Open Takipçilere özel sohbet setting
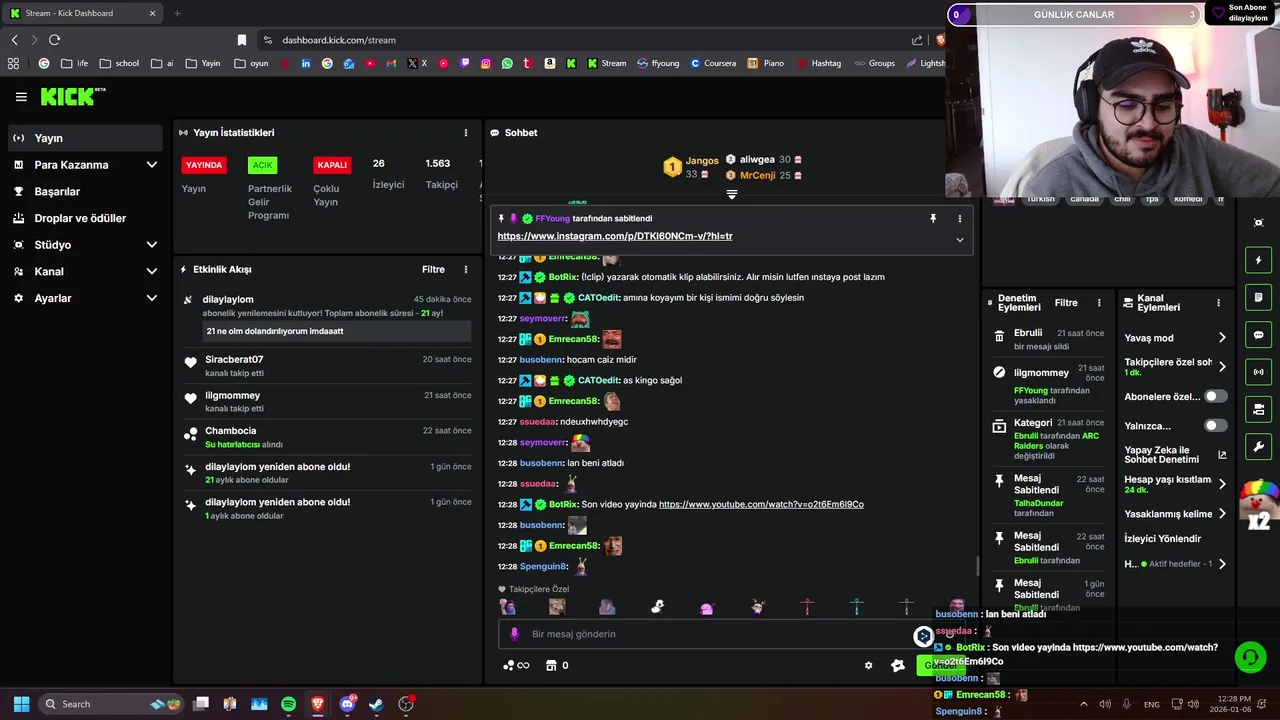The height and width of the screenshot is (720, 1280). (1174, 366)
